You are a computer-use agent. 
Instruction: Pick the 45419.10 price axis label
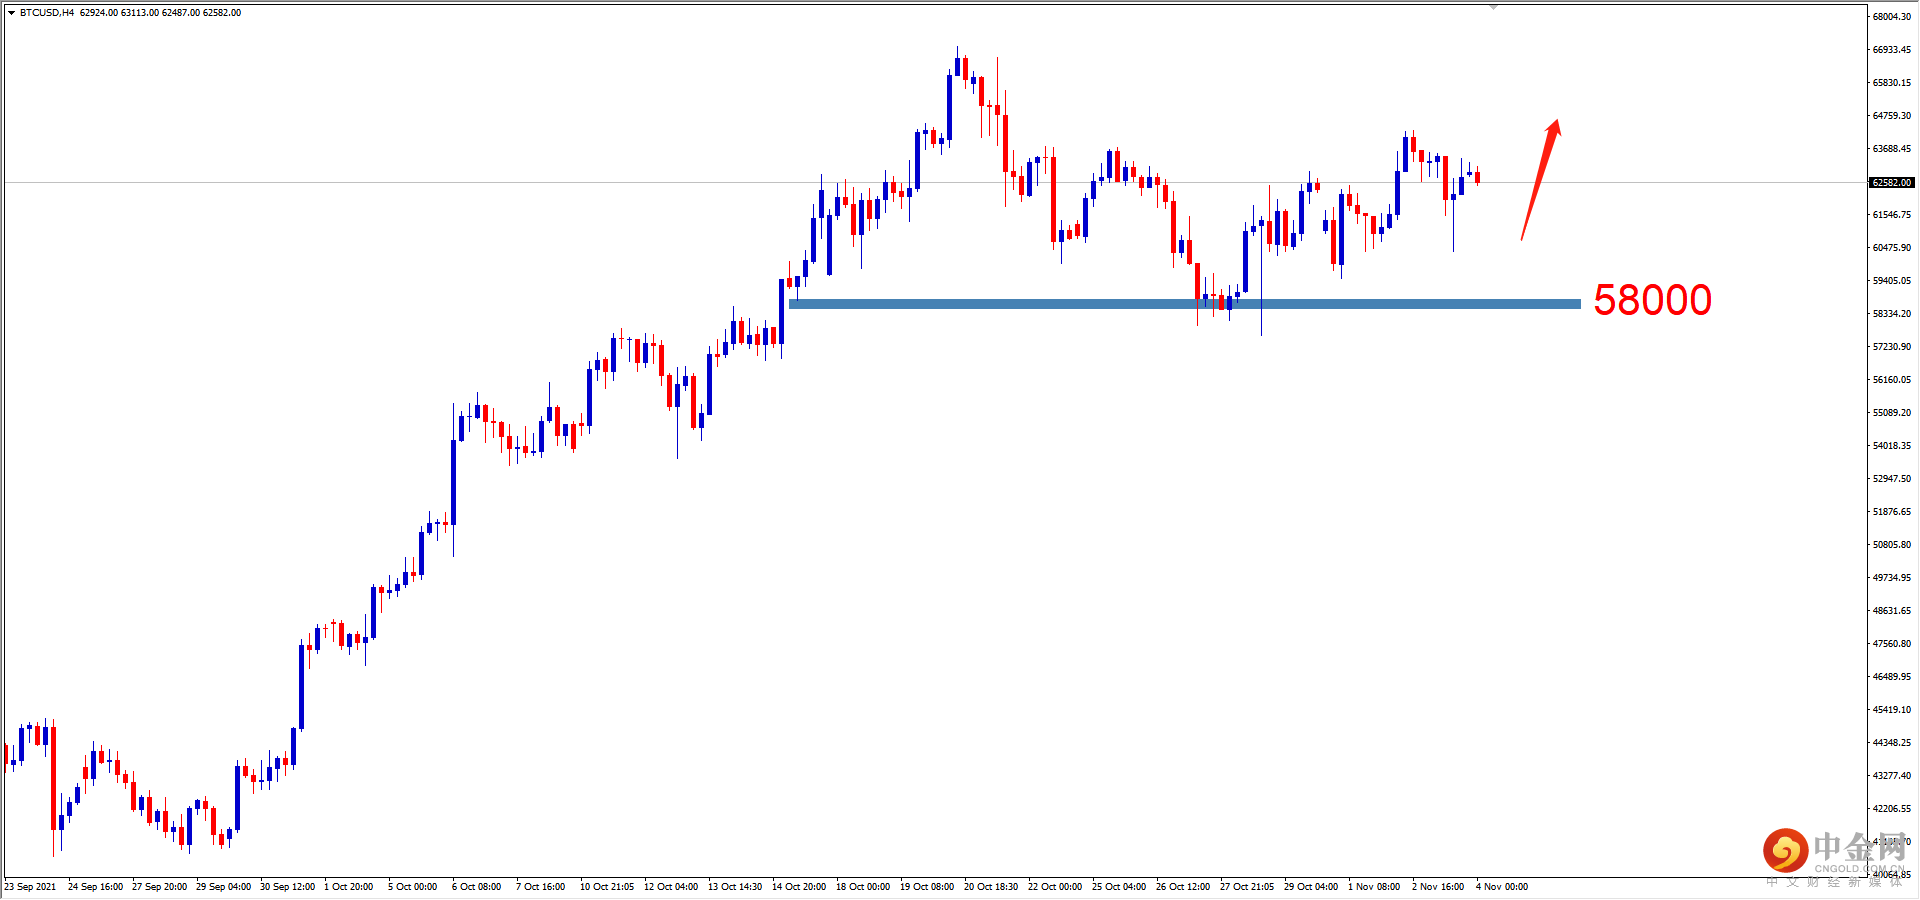tap(1892, 710)
